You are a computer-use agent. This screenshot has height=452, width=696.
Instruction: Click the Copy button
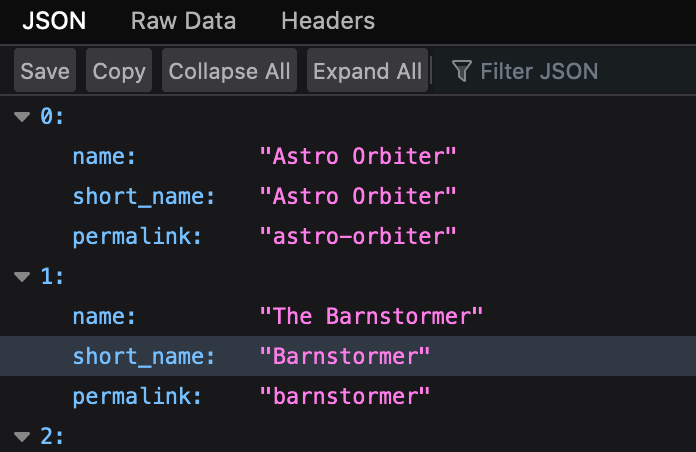point(119,71)
